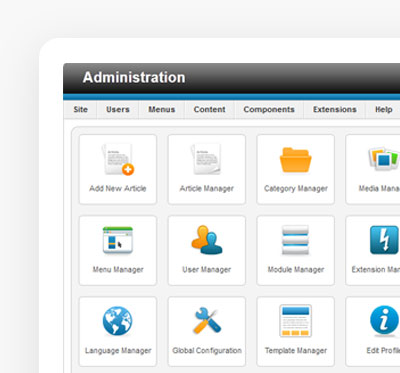Open the Extension Manager lightning icon
This screenshot has width=400, height=373.
pyautogui.click(x=384, y=240)
